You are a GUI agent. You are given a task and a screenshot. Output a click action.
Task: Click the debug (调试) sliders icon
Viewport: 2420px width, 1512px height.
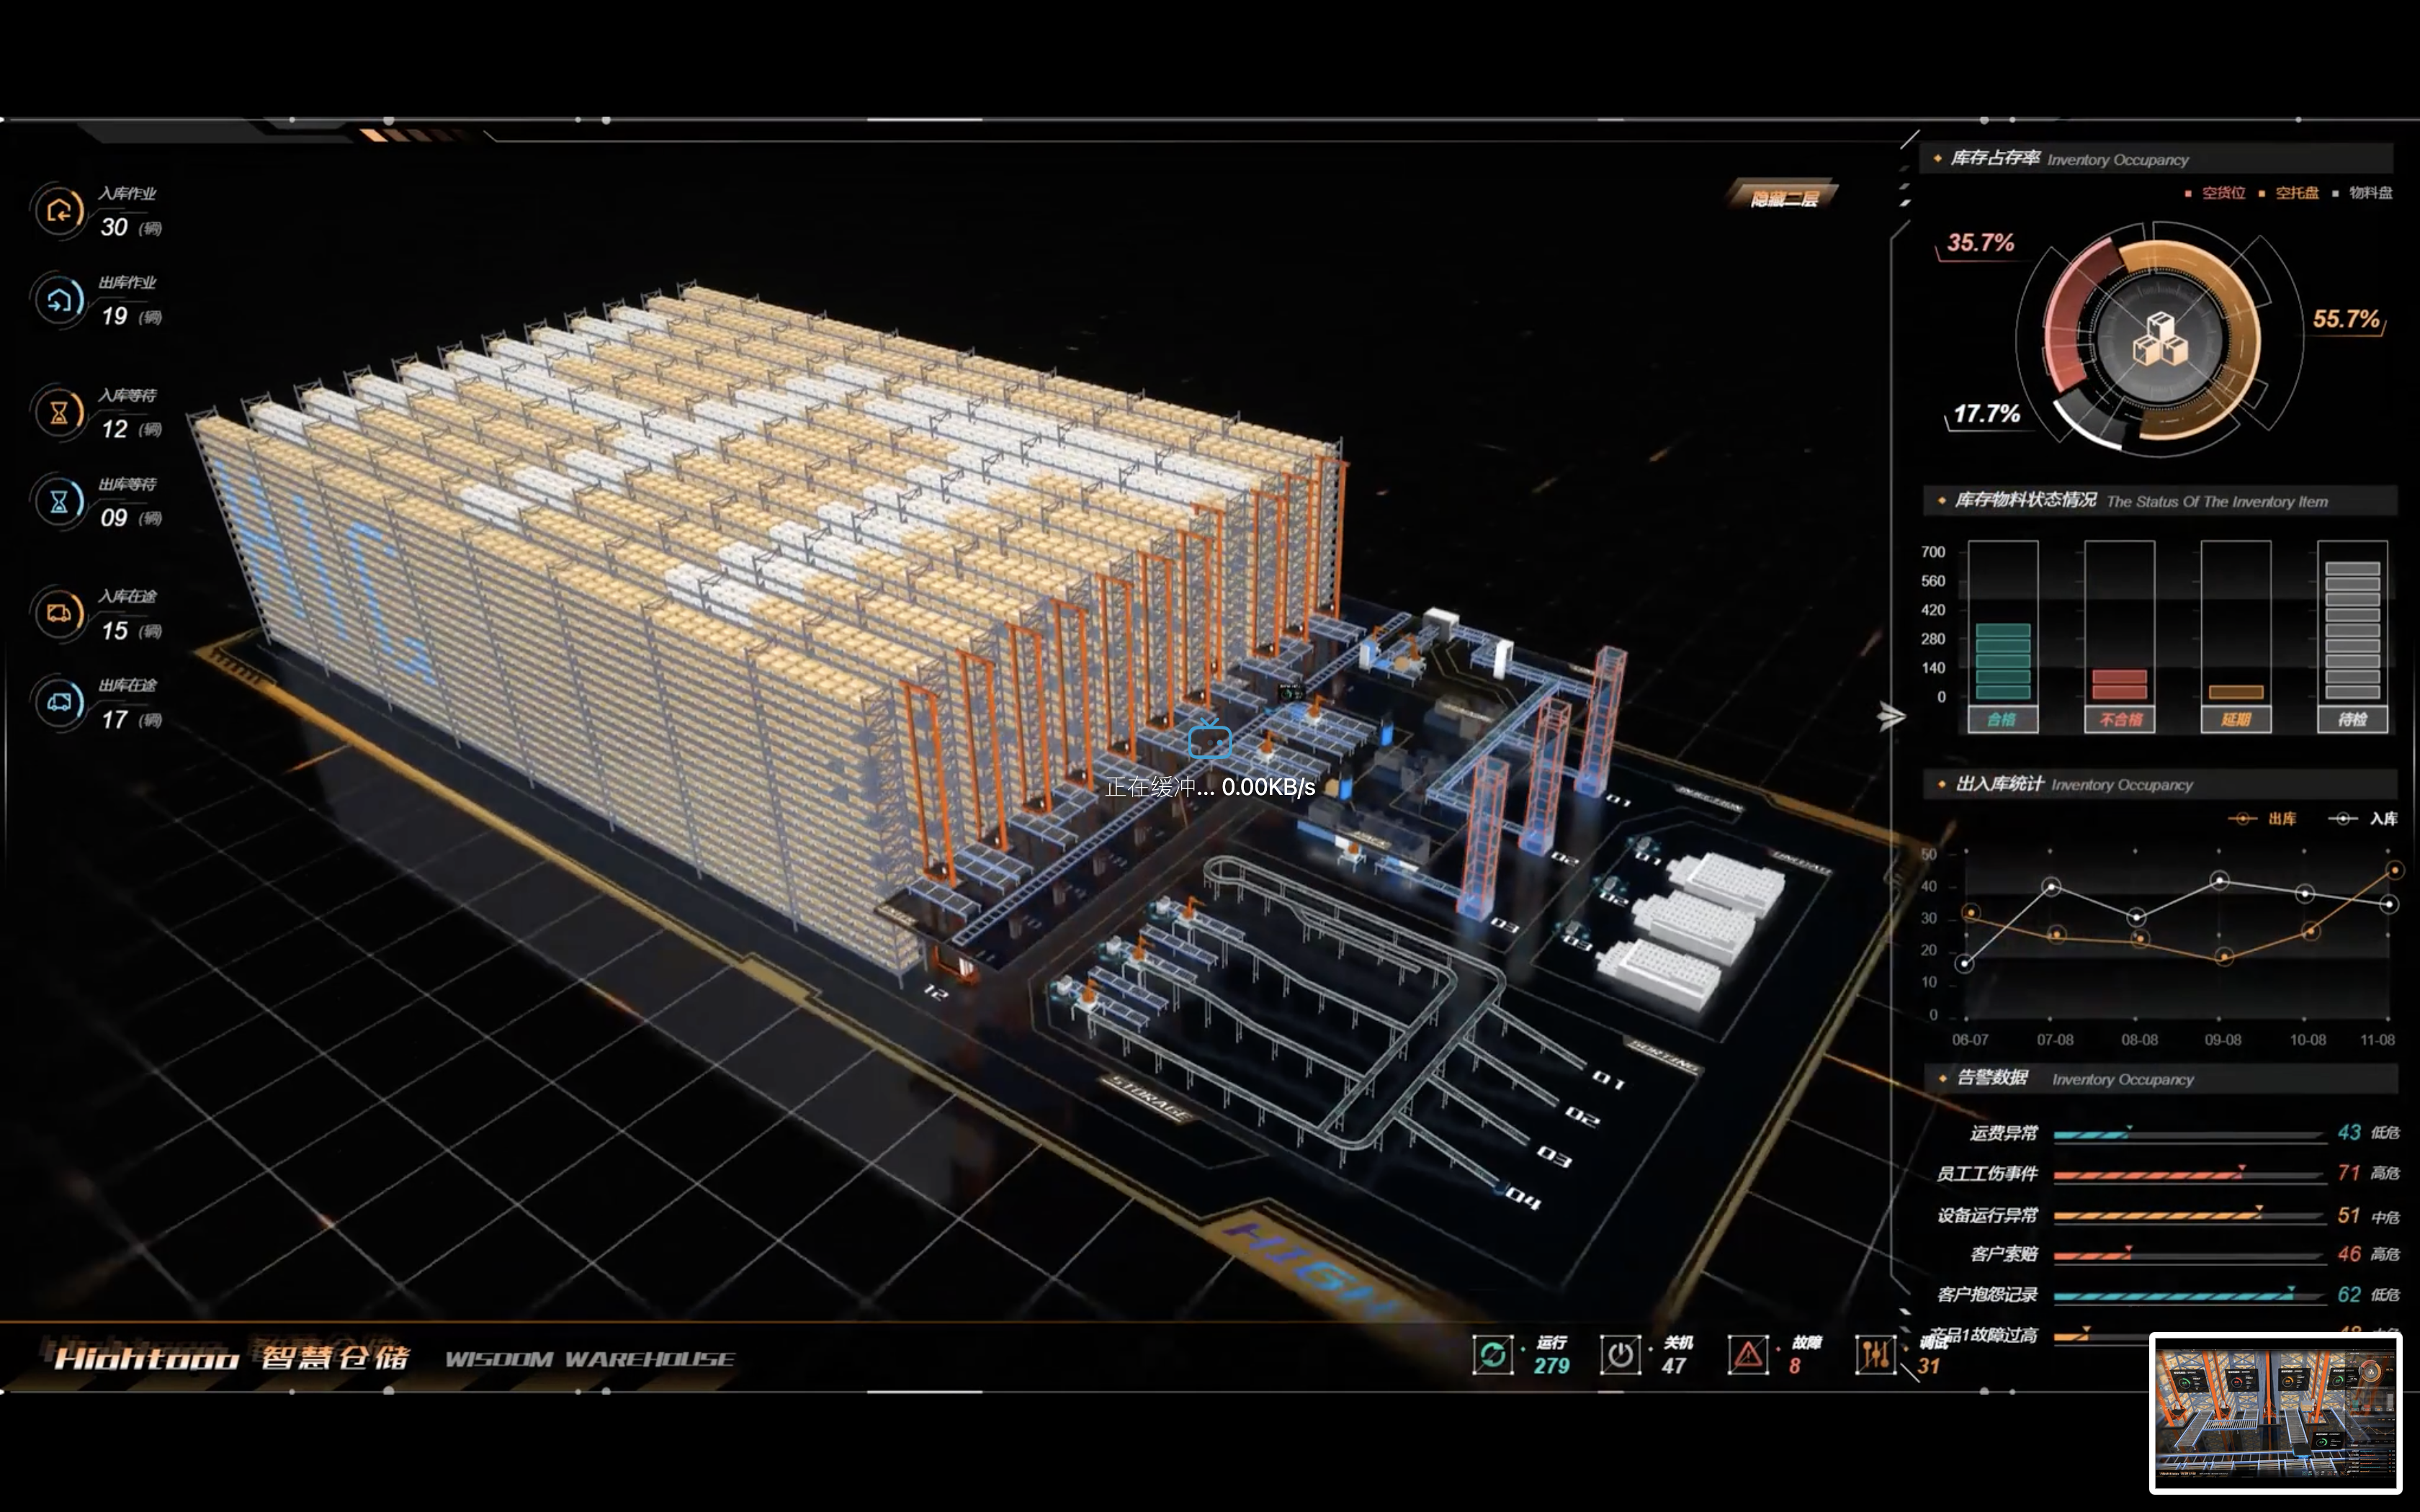tap(1875, 1355)
